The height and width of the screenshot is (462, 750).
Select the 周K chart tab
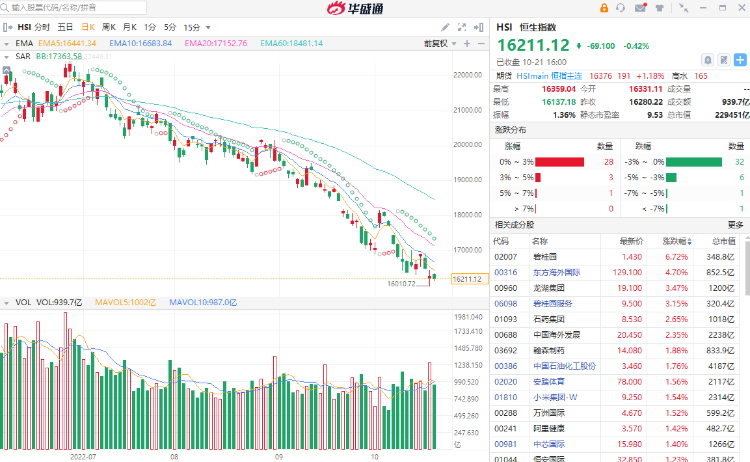pyautogui.click(x=109, y=27)
